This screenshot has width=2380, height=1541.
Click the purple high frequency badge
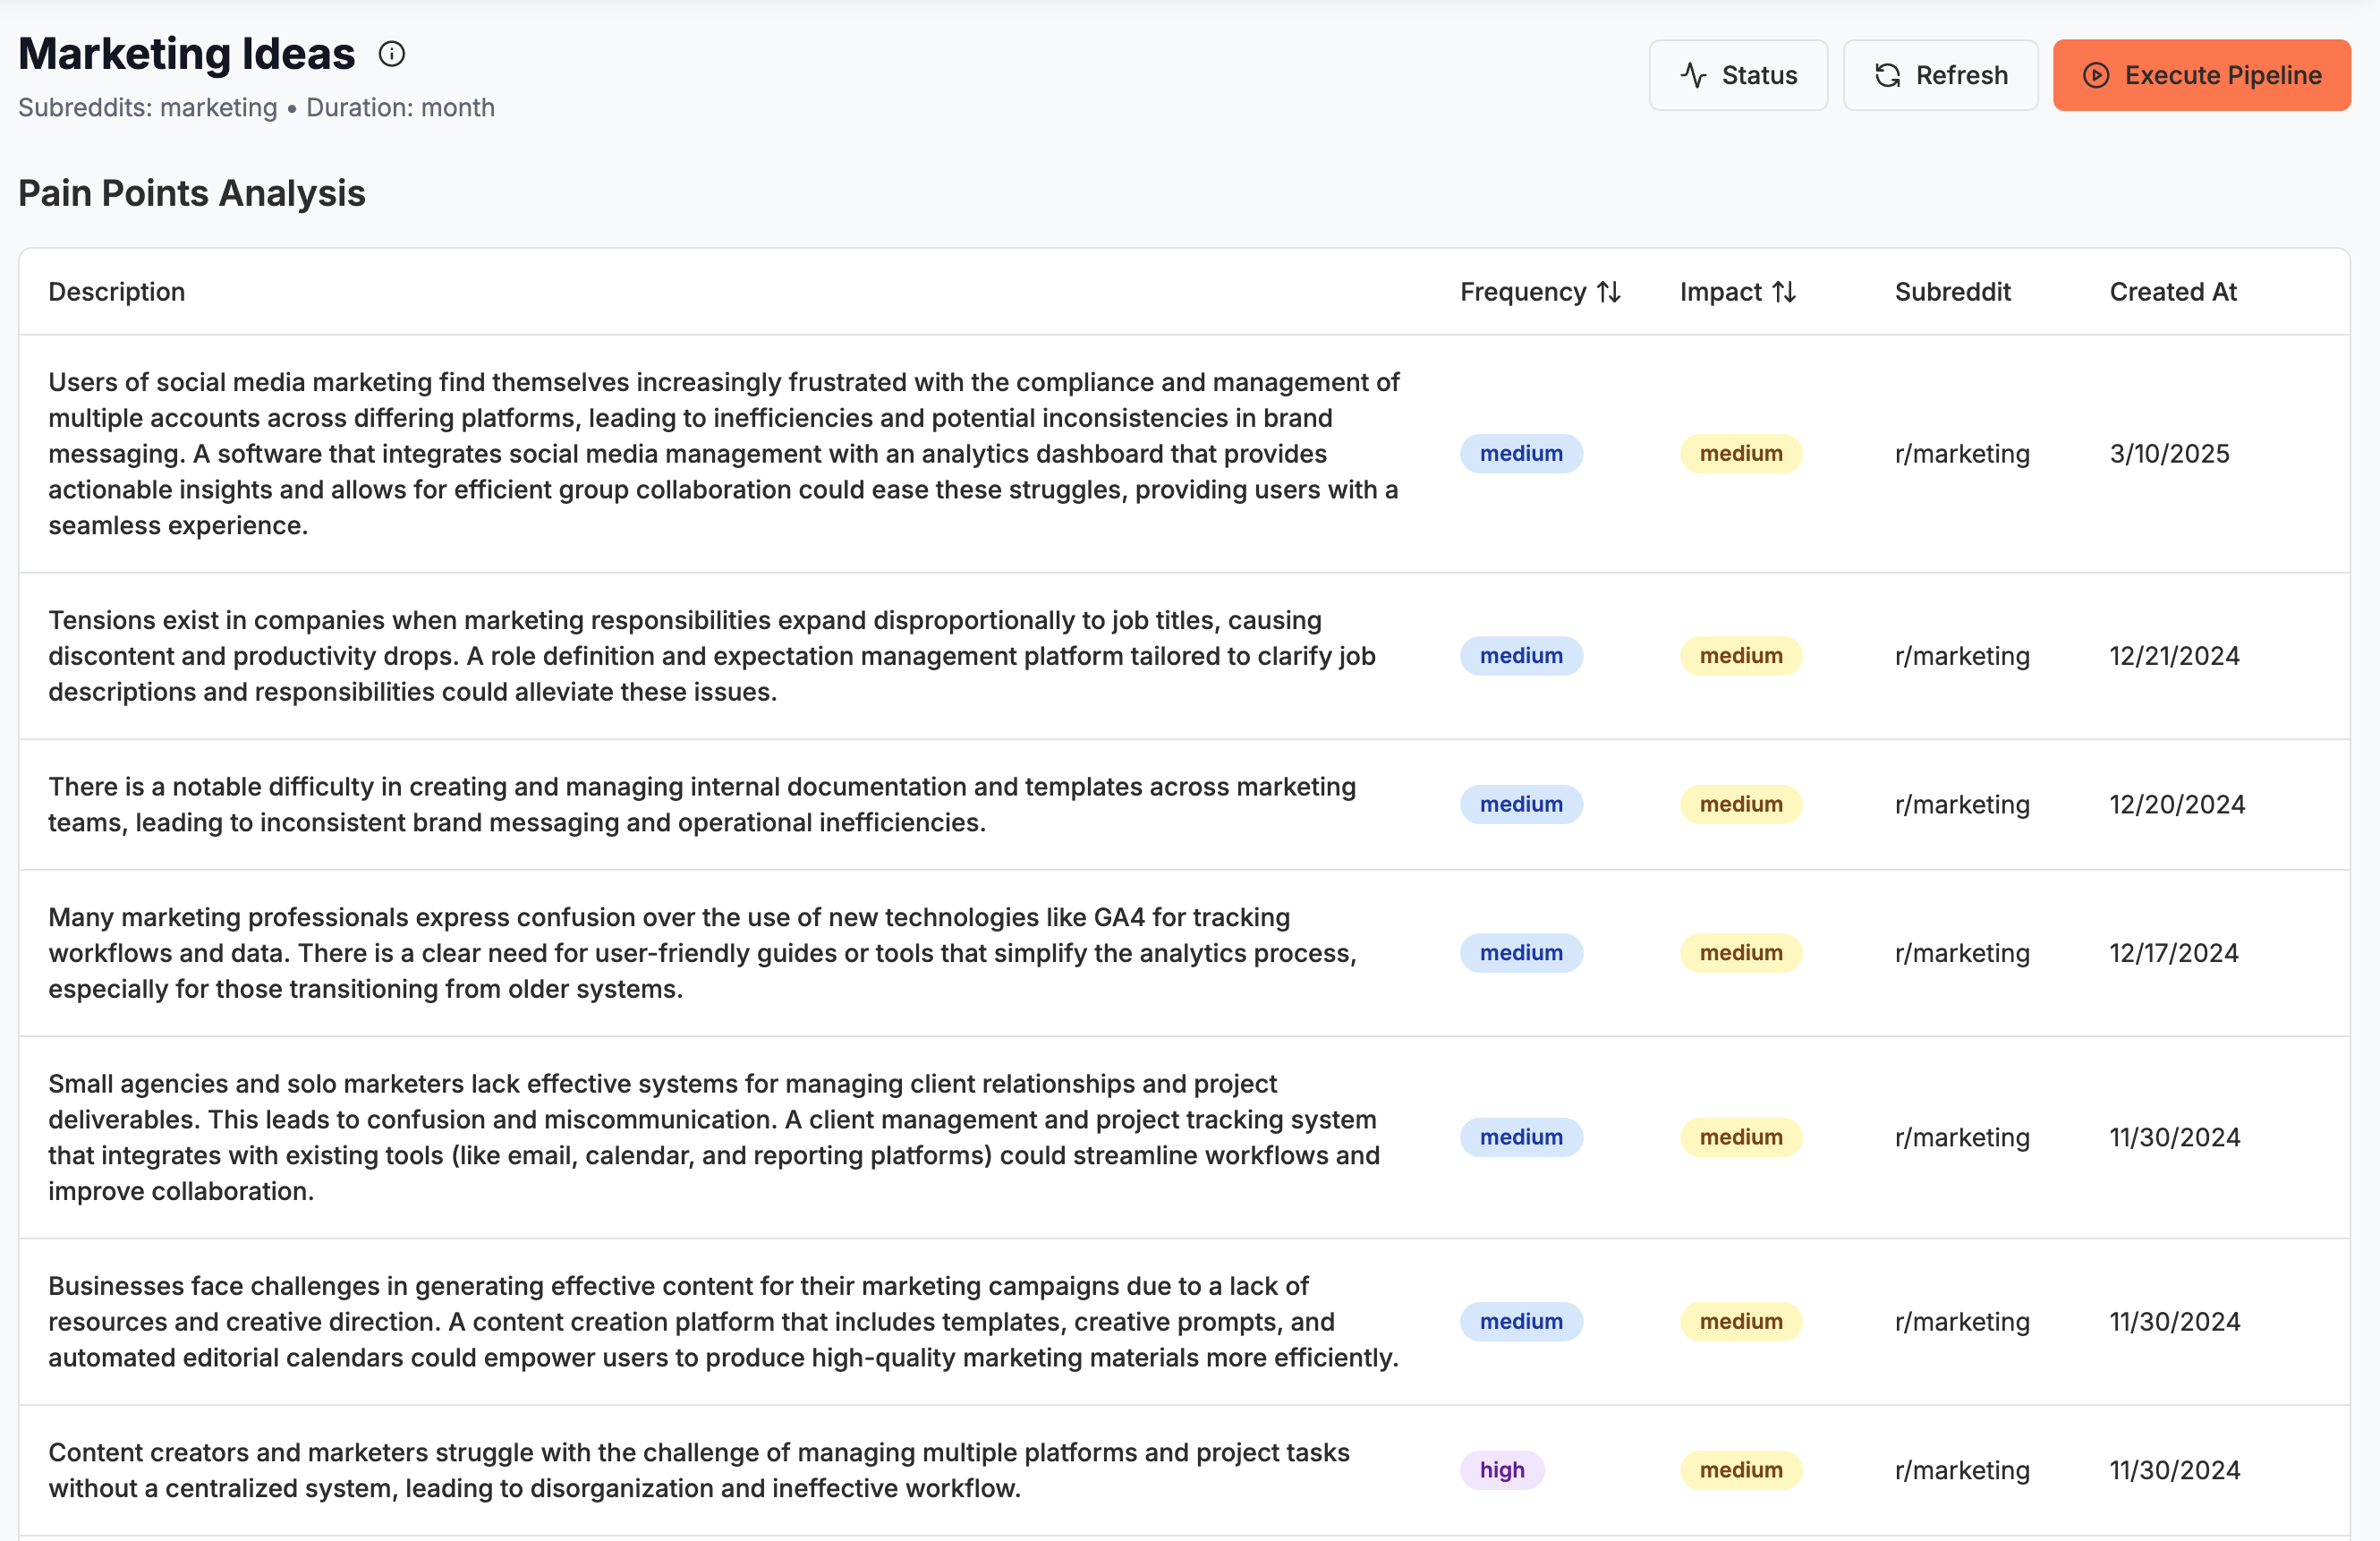point(1502,1470)
